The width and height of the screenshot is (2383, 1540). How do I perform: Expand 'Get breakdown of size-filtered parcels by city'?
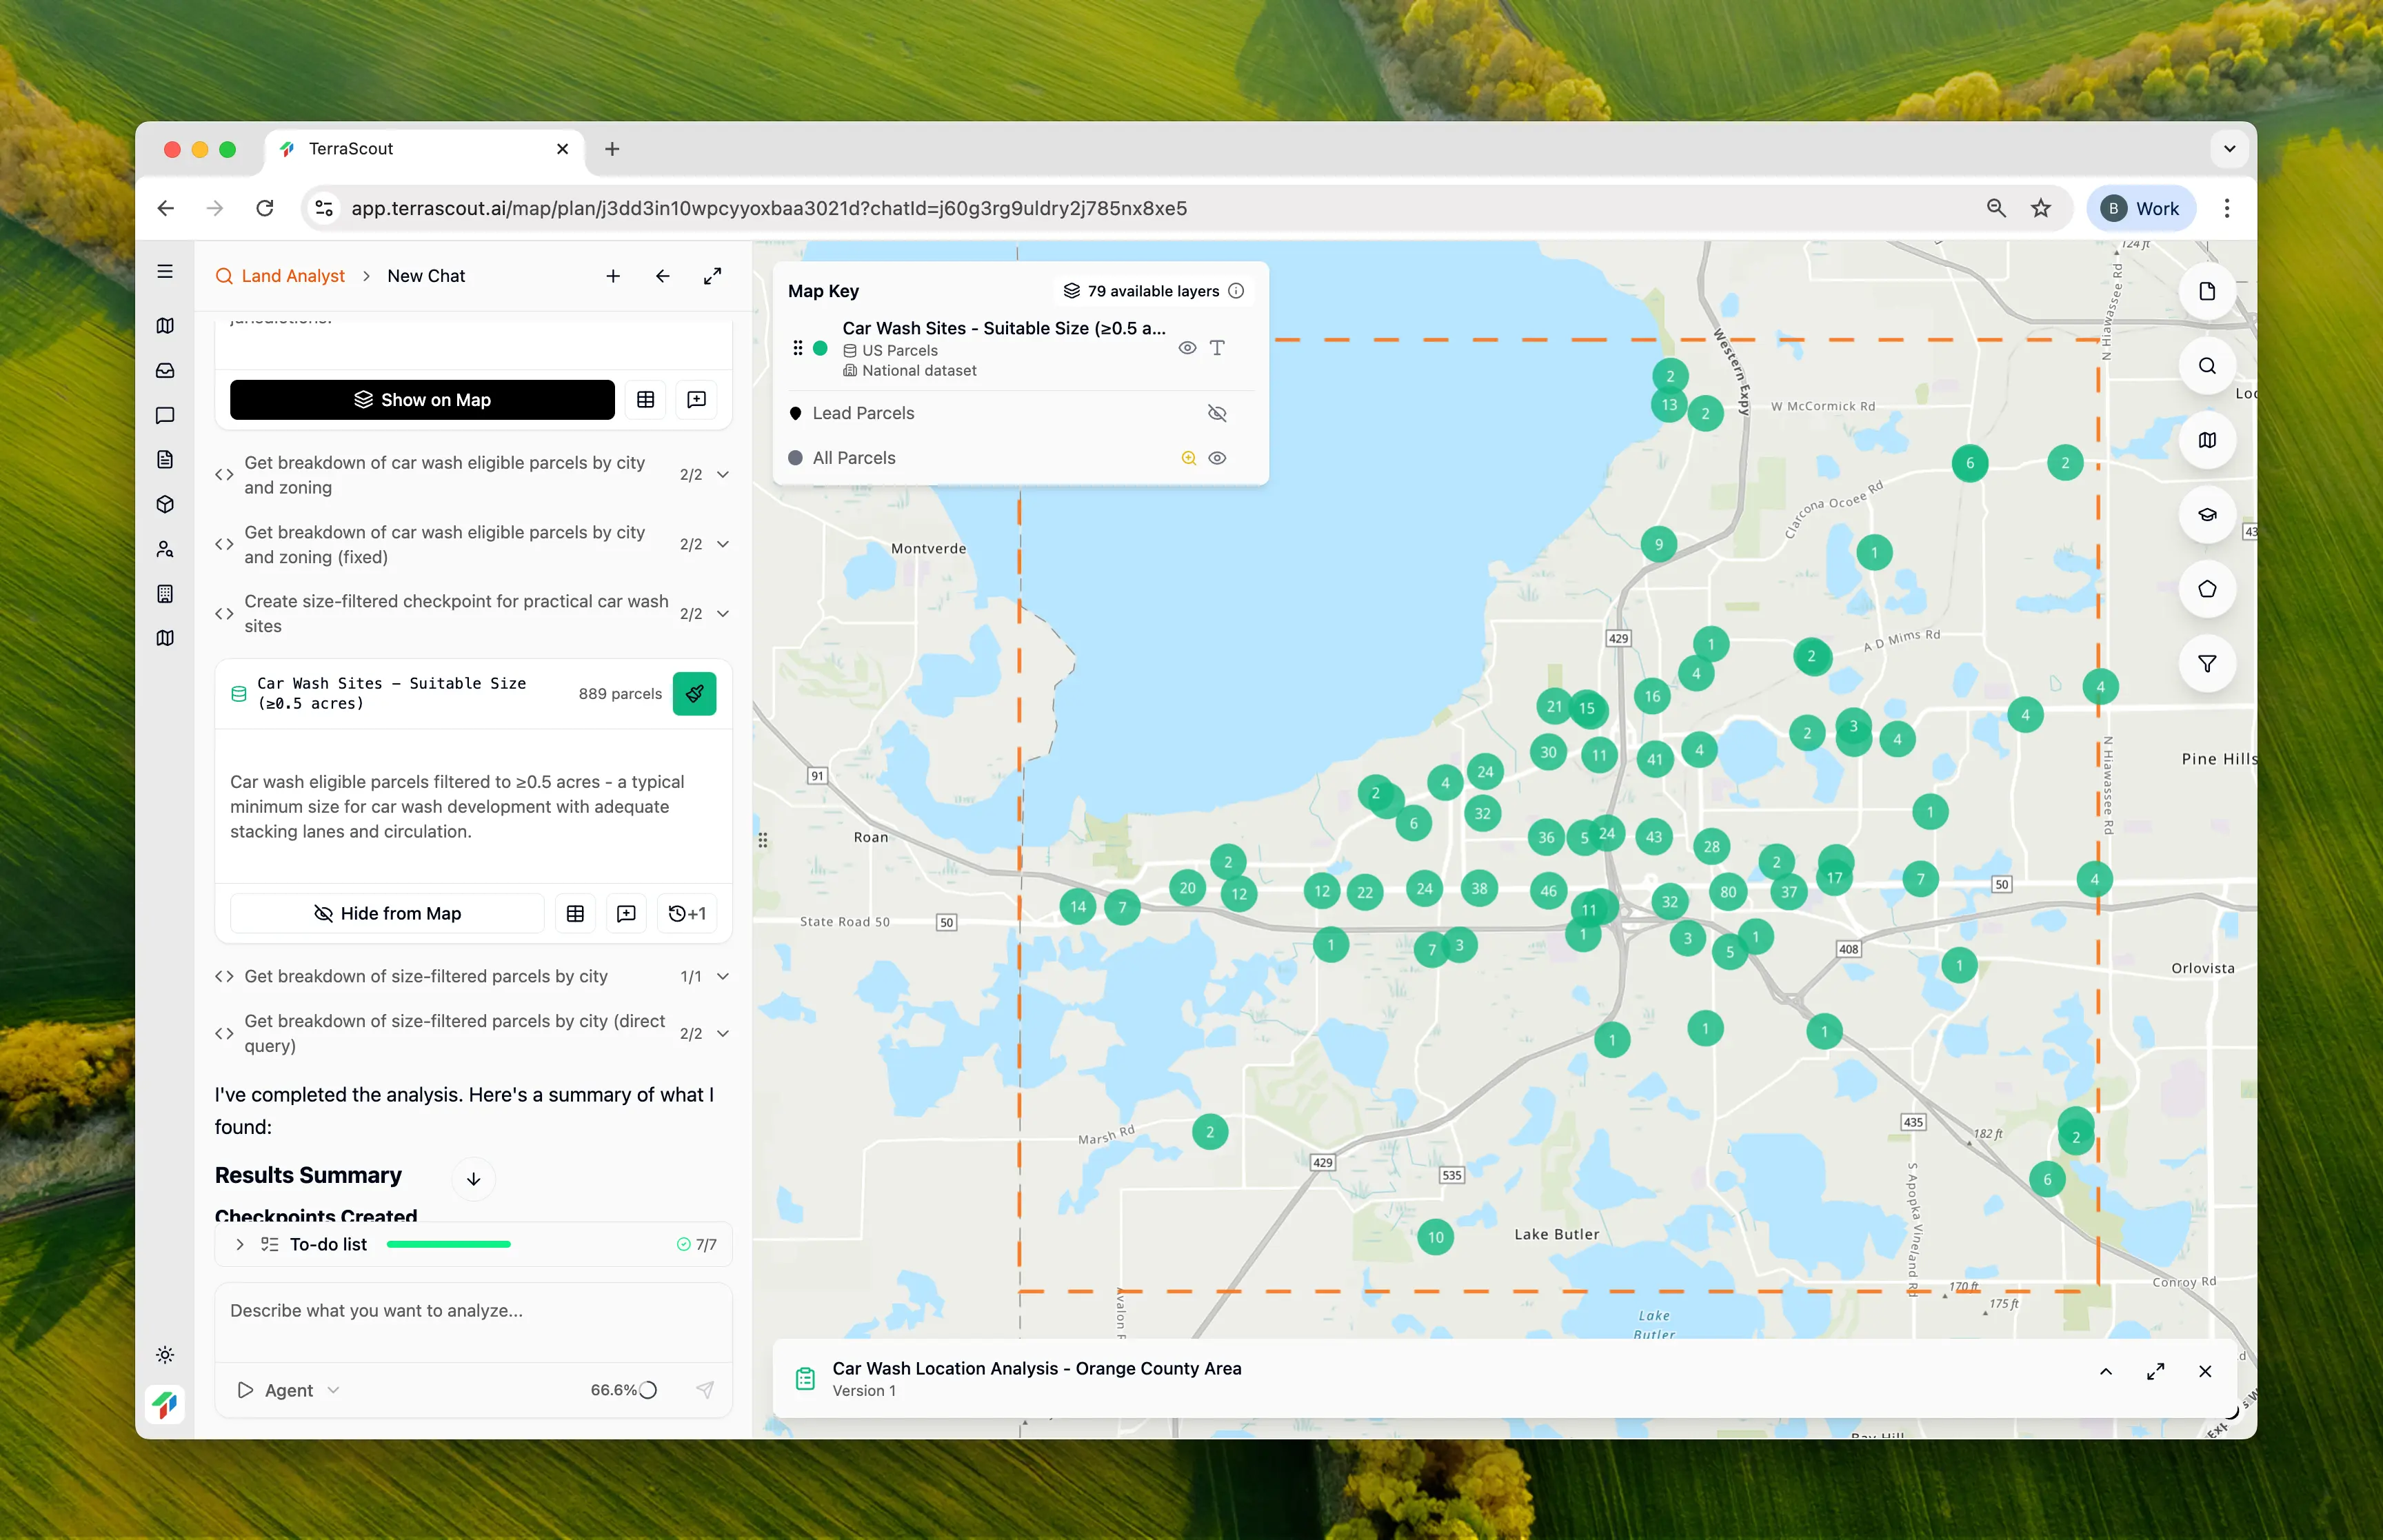click(x=722, y=976)
